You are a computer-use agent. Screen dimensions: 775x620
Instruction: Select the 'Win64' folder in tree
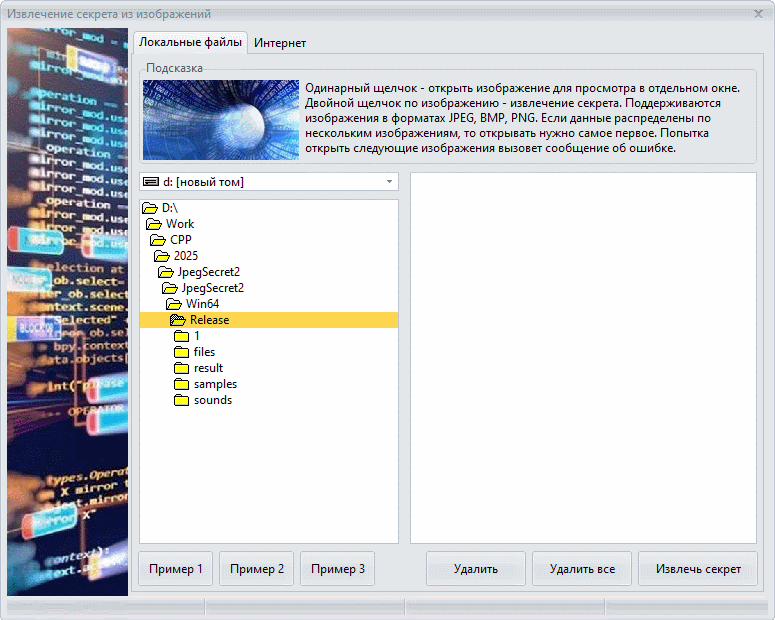tap(202, 304)
